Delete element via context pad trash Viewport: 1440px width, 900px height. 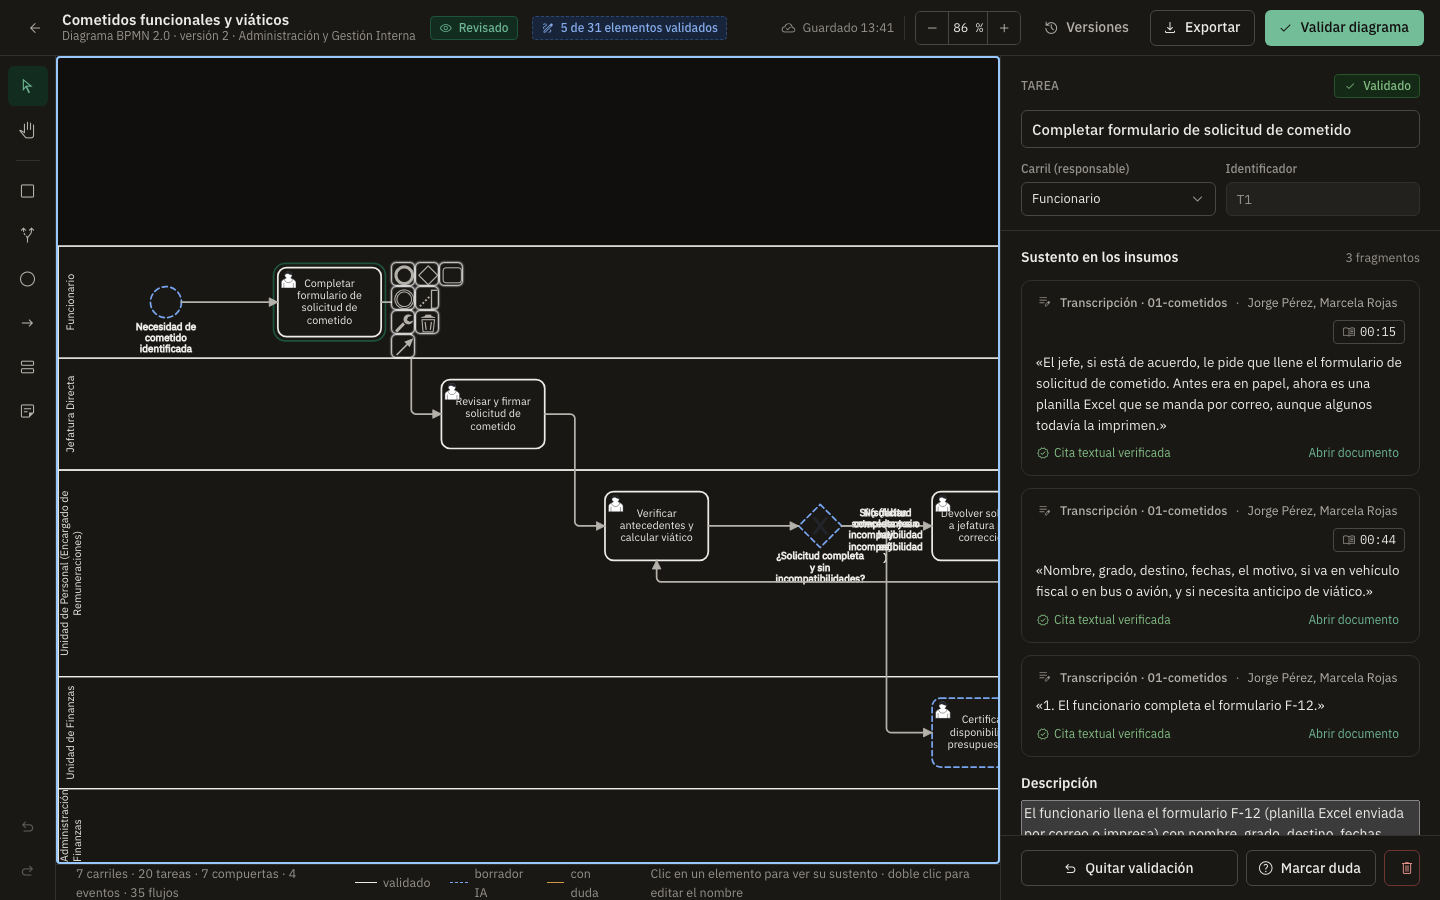428,323
